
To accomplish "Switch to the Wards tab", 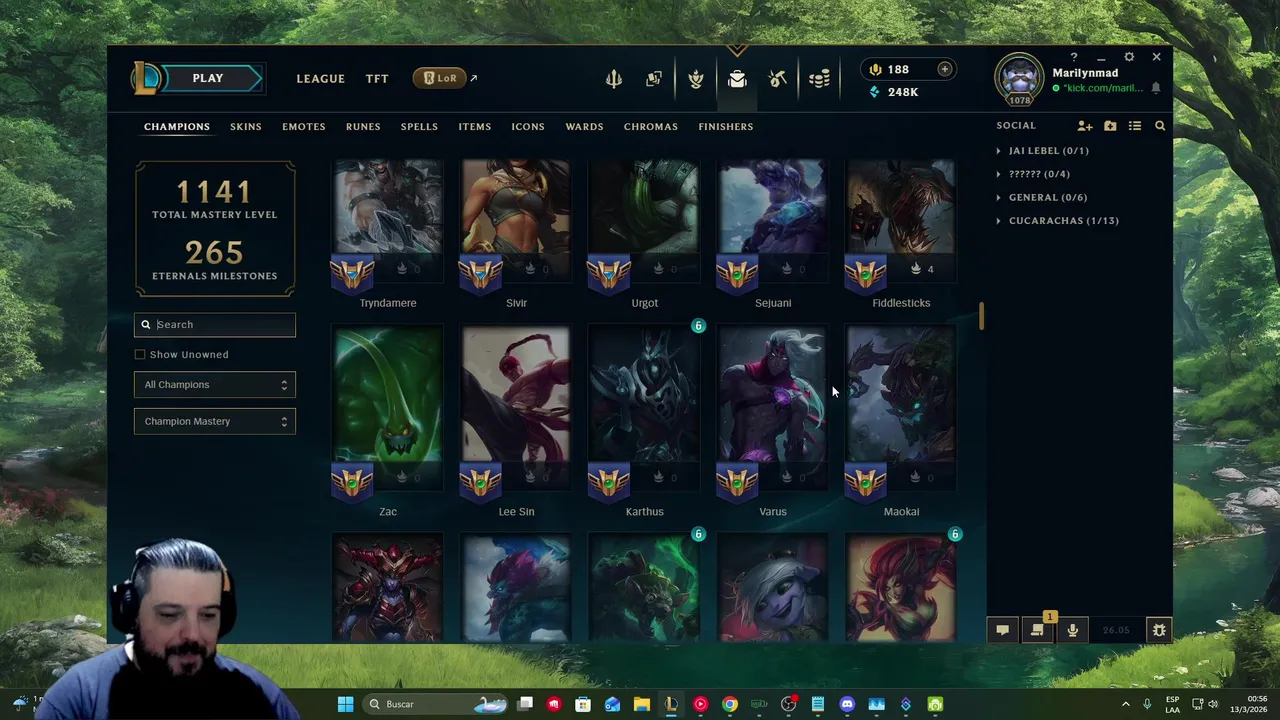I will point(584,127).
